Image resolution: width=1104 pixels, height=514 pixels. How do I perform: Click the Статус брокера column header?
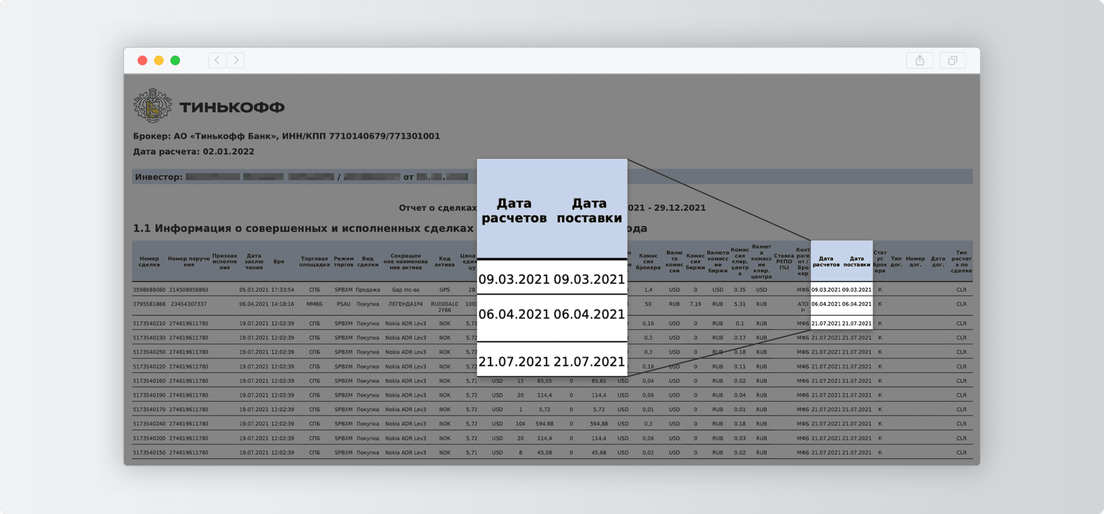[x=880, y=261]
